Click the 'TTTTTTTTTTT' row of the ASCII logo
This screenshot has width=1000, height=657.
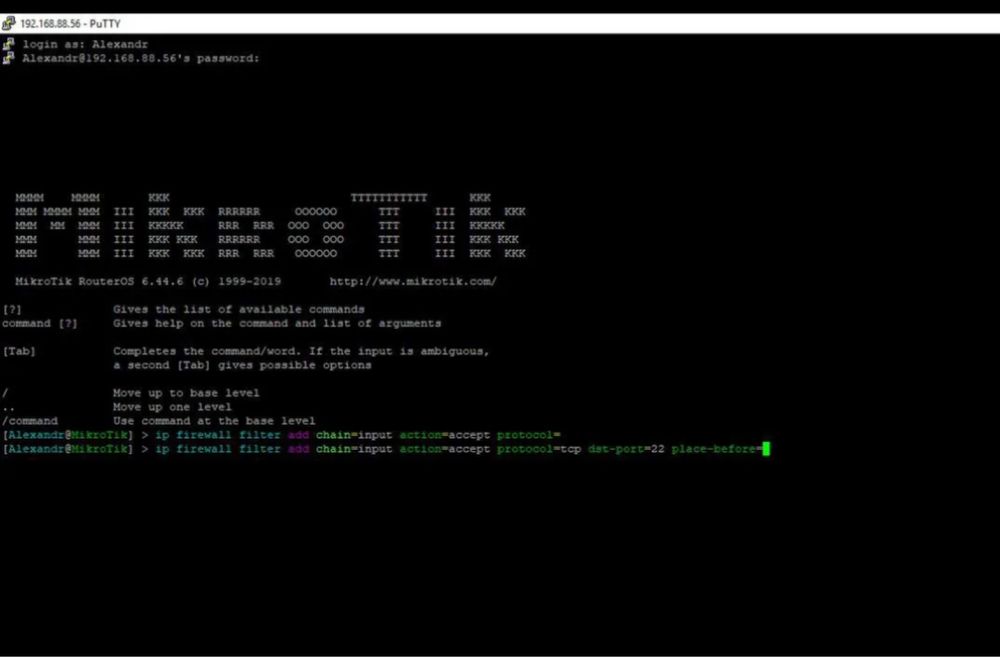pyautogui.click(x=389, y=198)
